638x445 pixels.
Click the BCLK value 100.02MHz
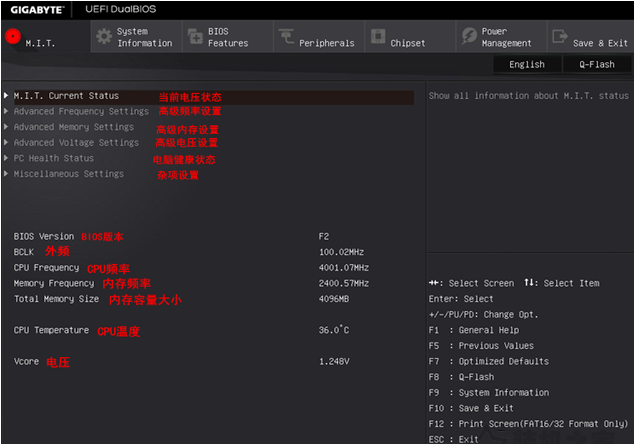pos(341,252)
